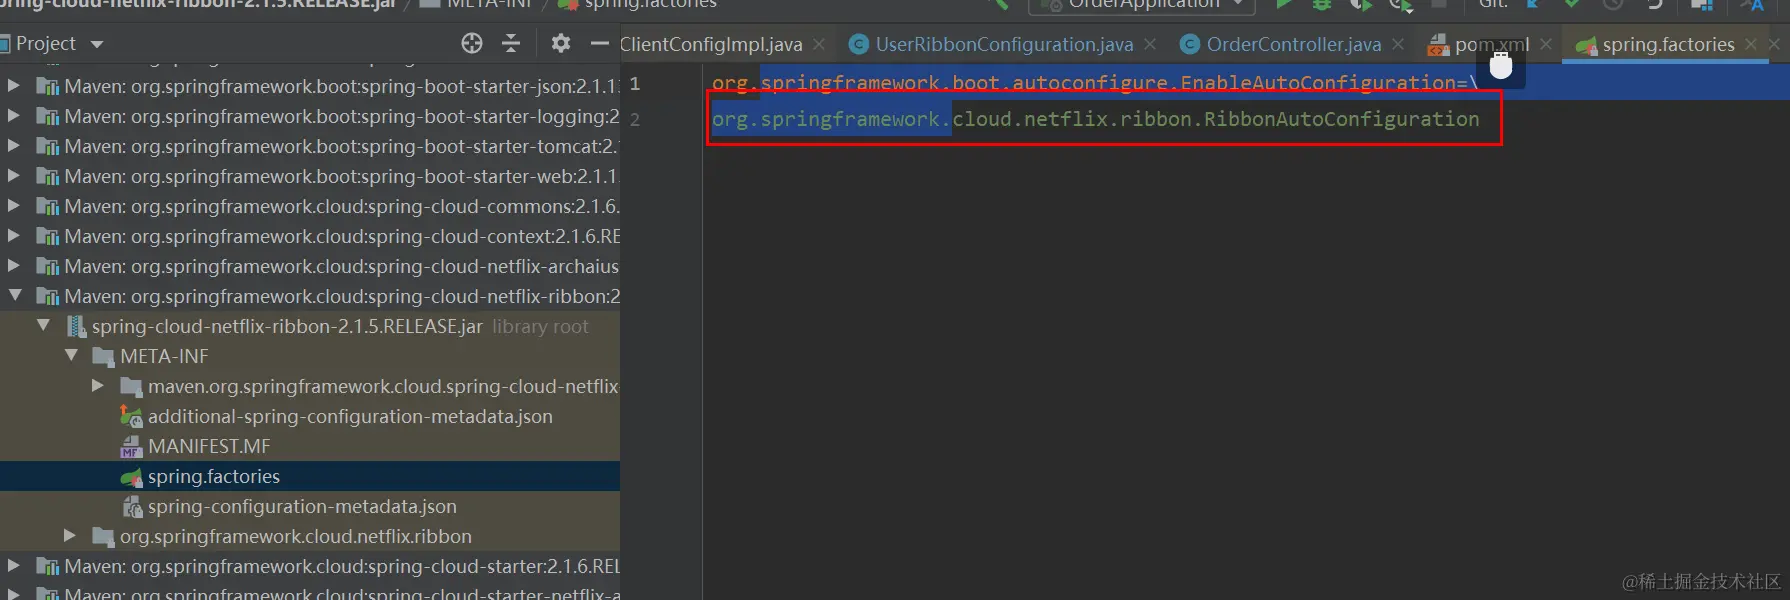Select org.springframework.cloud.netflix.ribbon package row
This screenshot has width=1790, height=600.
pos(310,536)
